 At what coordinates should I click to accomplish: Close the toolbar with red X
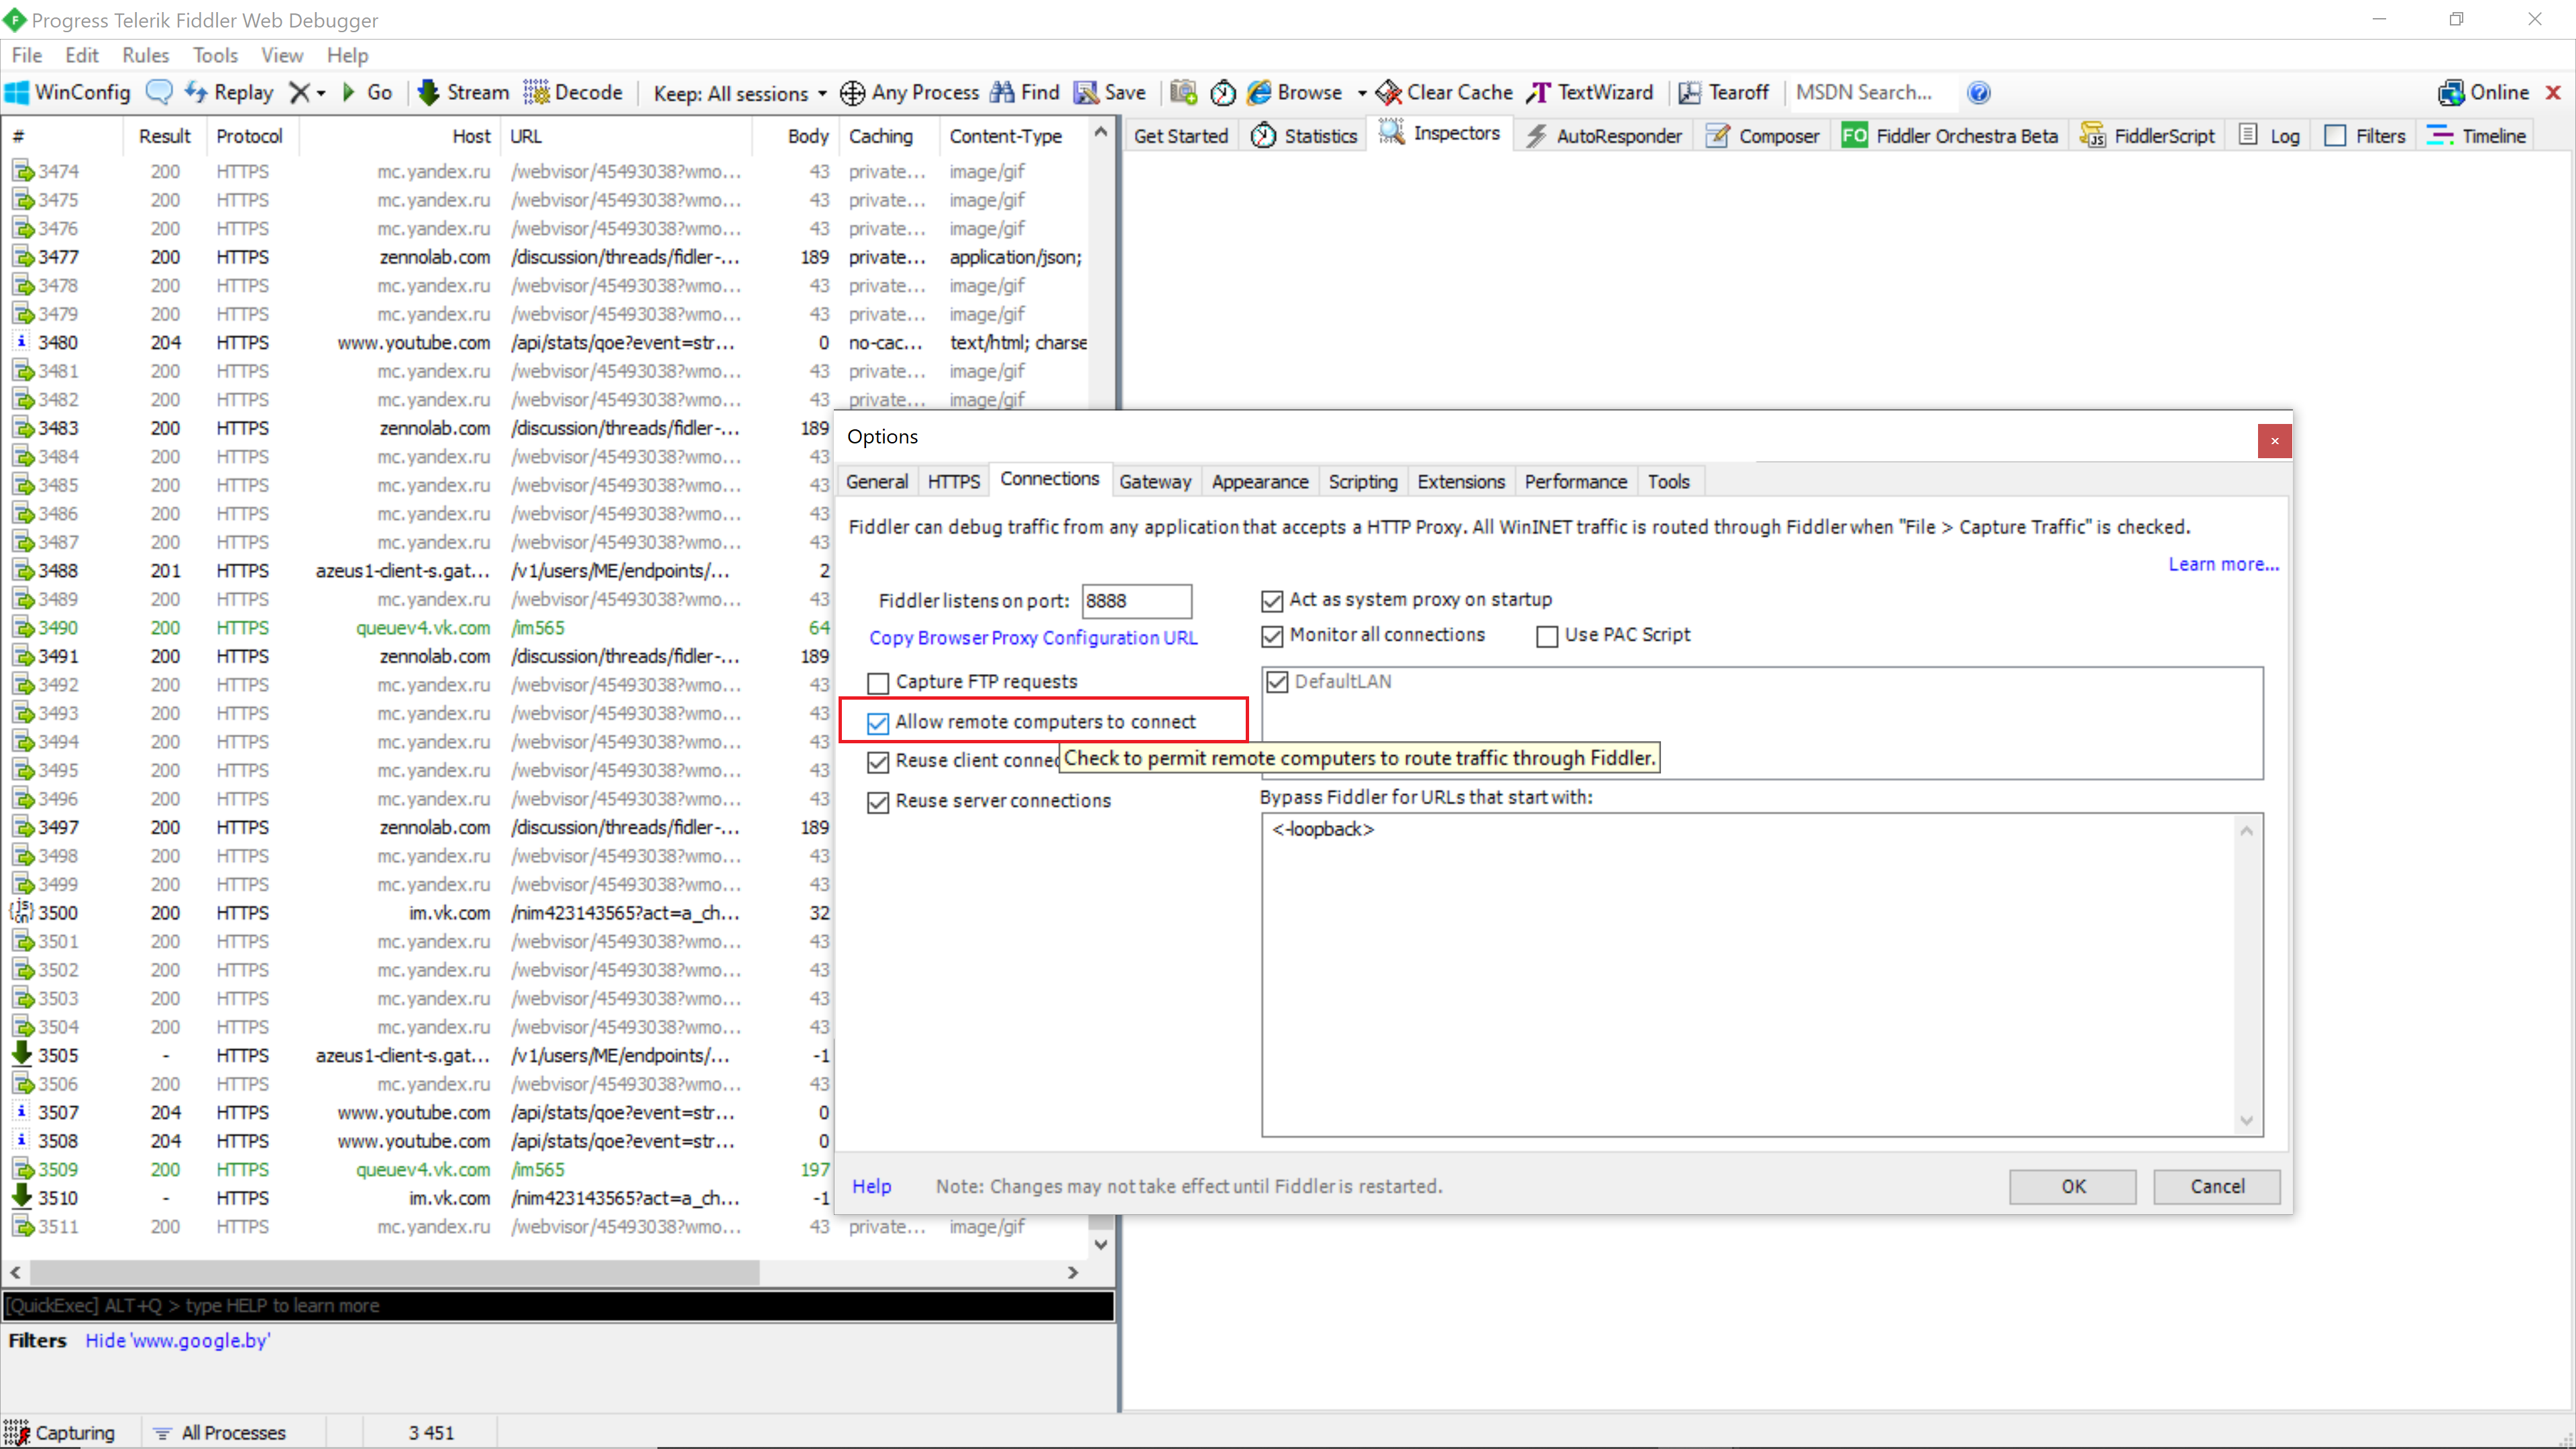pyautogui.click(x=2553, y=92)
